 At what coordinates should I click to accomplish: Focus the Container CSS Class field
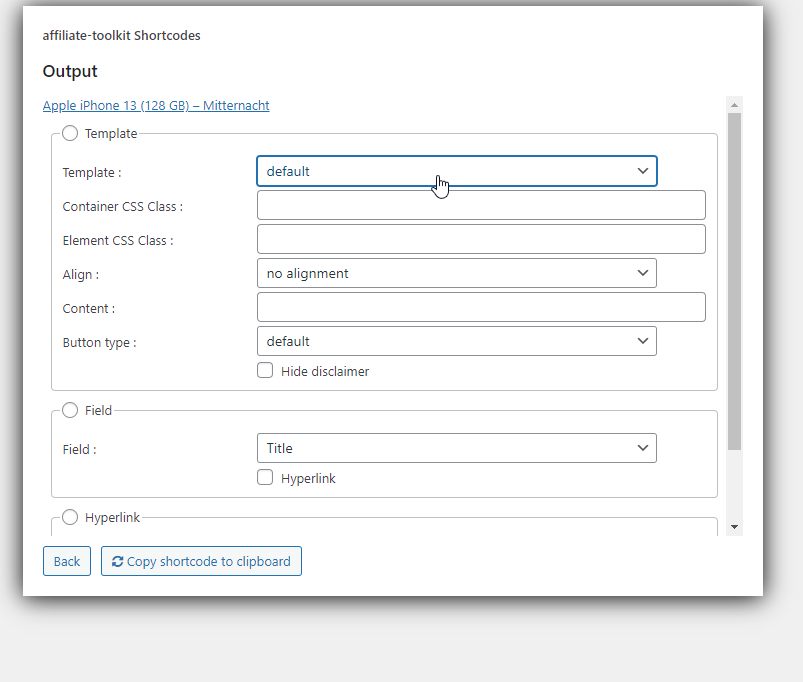click(481, 205)
